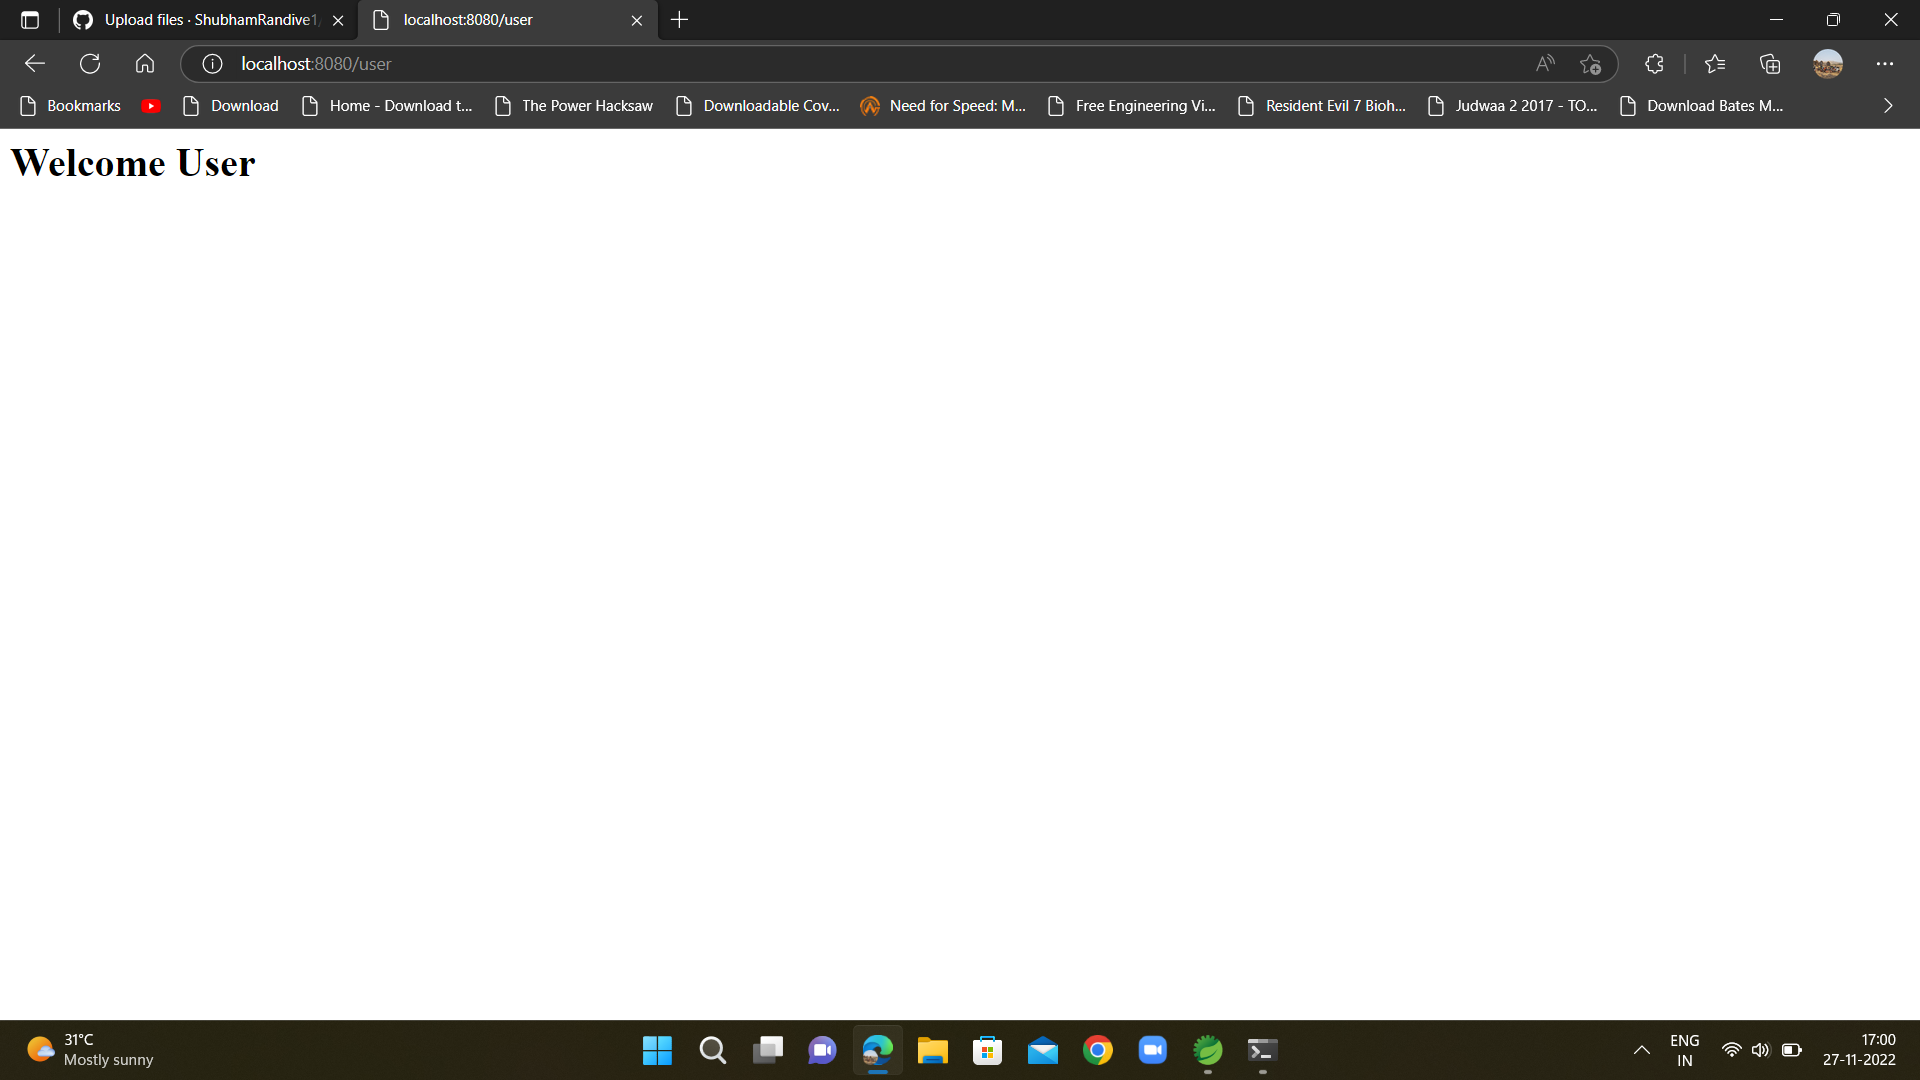Open the Settings and more menu
This screenshot has width=1920, height=1080.
[1885, 63]
